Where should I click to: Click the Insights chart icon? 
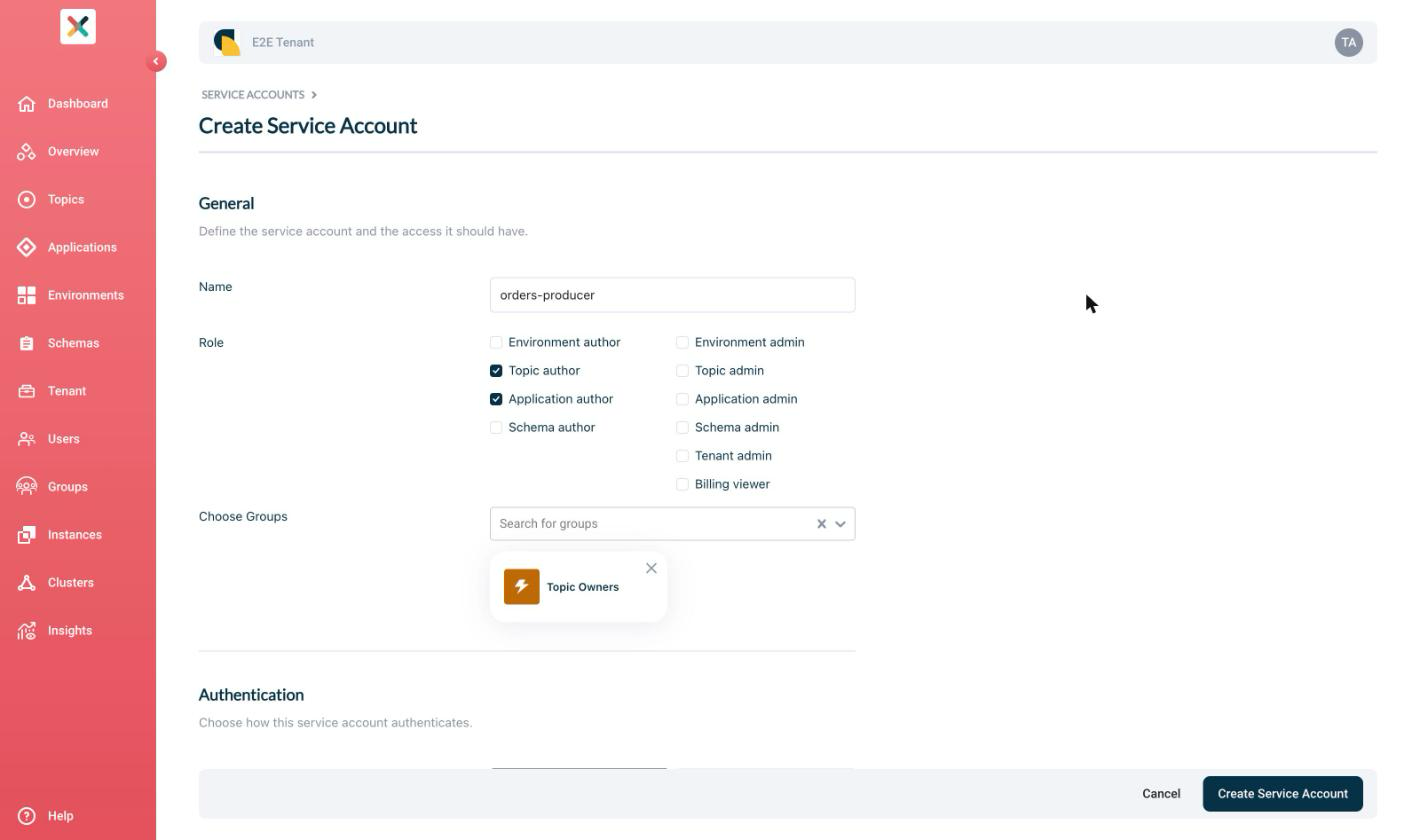click(27, 631)
